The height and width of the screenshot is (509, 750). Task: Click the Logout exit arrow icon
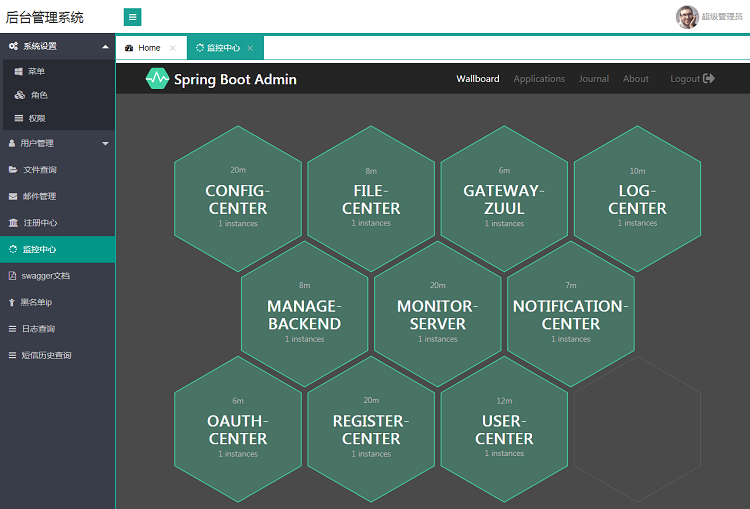click(709, 78)
